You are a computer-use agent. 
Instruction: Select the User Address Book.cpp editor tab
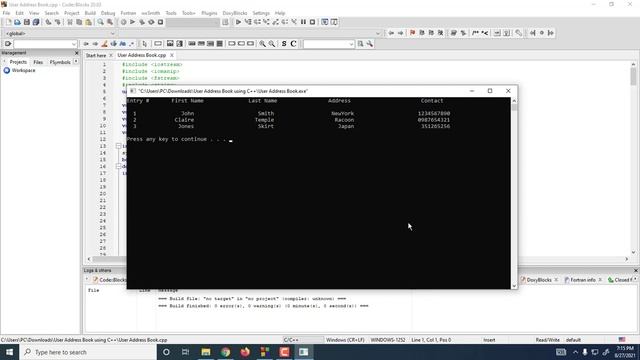tap(142, 55)
